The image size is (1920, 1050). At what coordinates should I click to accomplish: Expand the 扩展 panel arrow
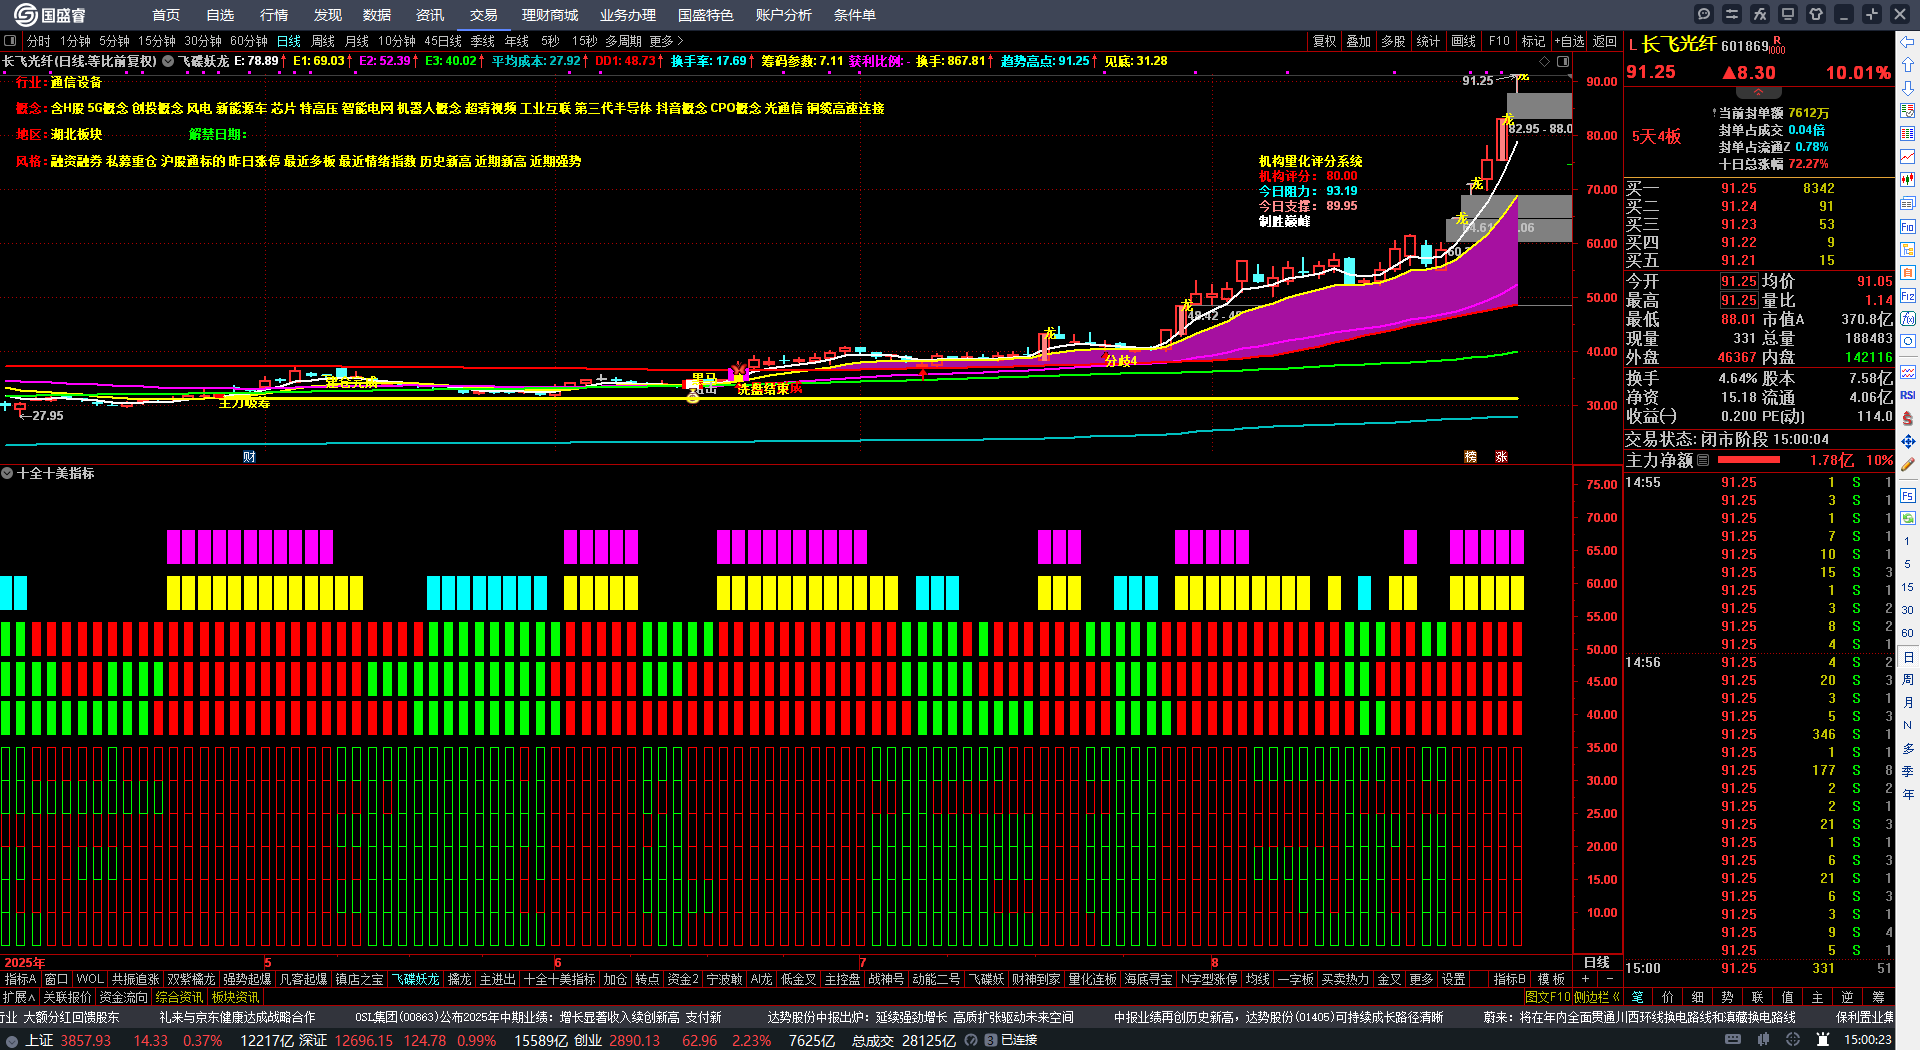coord(19,997)
